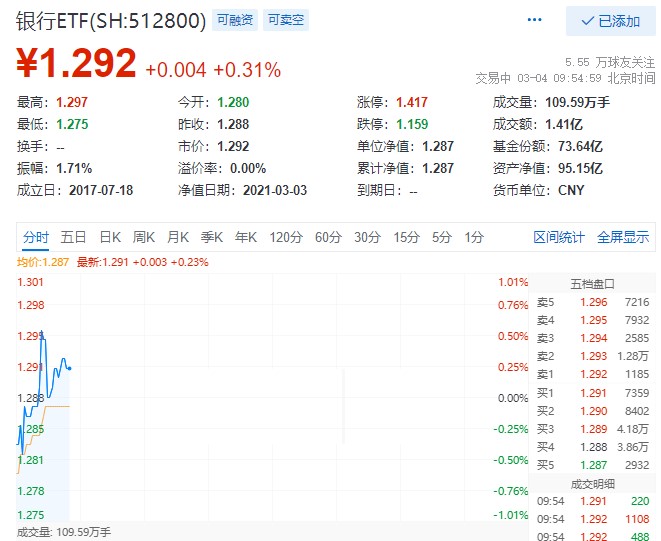
Task: Open the 区间统计 link
Action: click(559, 237)
